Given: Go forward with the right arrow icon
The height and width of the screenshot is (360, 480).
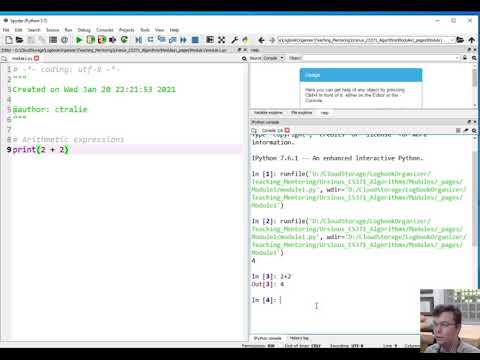Looking at the screenshot, I should coord(272,40).
